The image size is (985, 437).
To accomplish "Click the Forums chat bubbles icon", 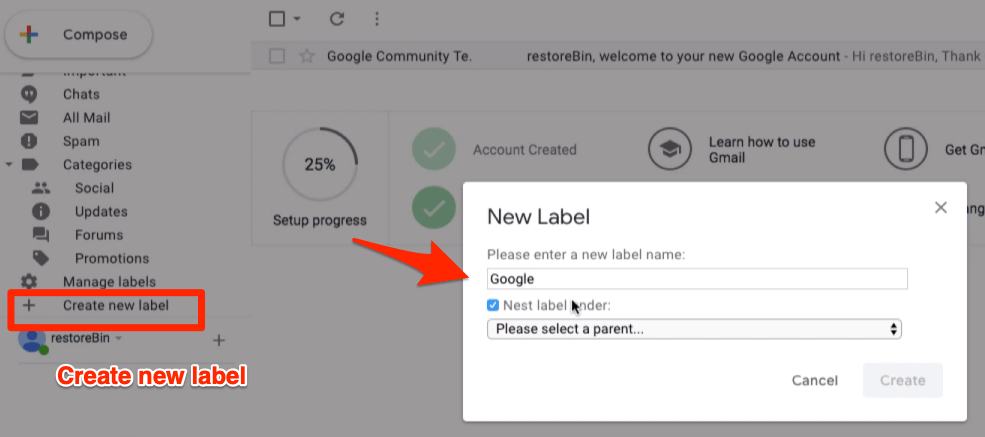I will pyautogui.click(x=41, y=235).
